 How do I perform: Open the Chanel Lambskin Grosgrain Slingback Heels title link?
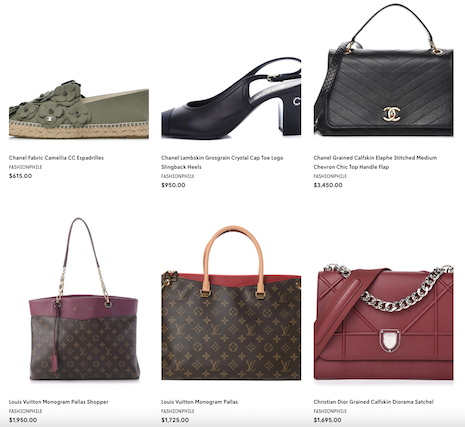[222, 162]
